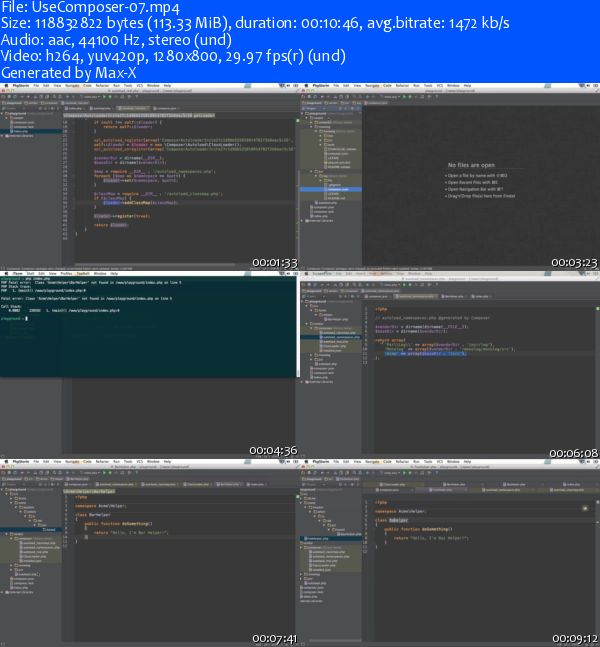Open Navigate menu in 00:01:33 thumbnail

(x=72, y=86)
